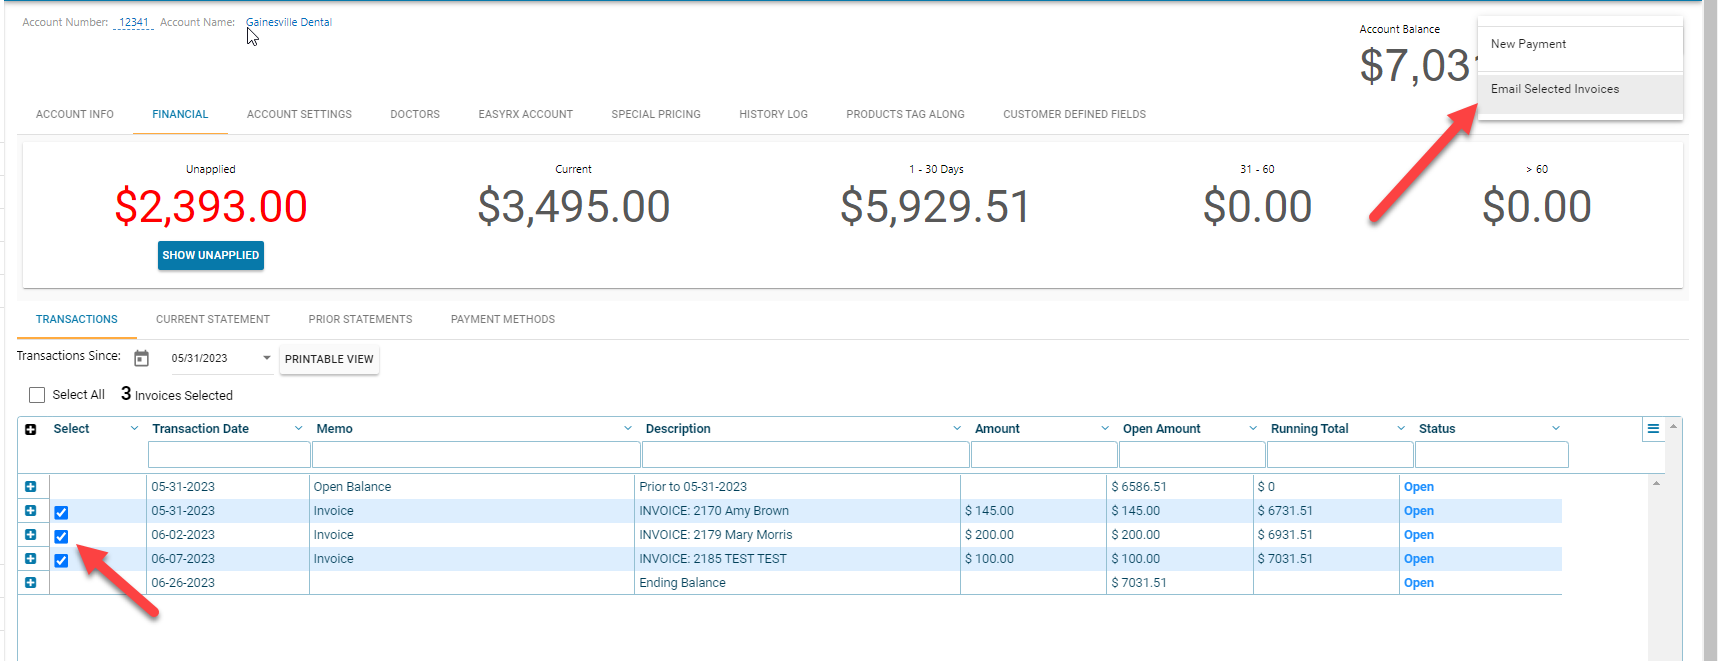Open the Running Total column menu arrow
Image resolution: width=1718 pixels, height=661 pixels.
coord(1401,429)
